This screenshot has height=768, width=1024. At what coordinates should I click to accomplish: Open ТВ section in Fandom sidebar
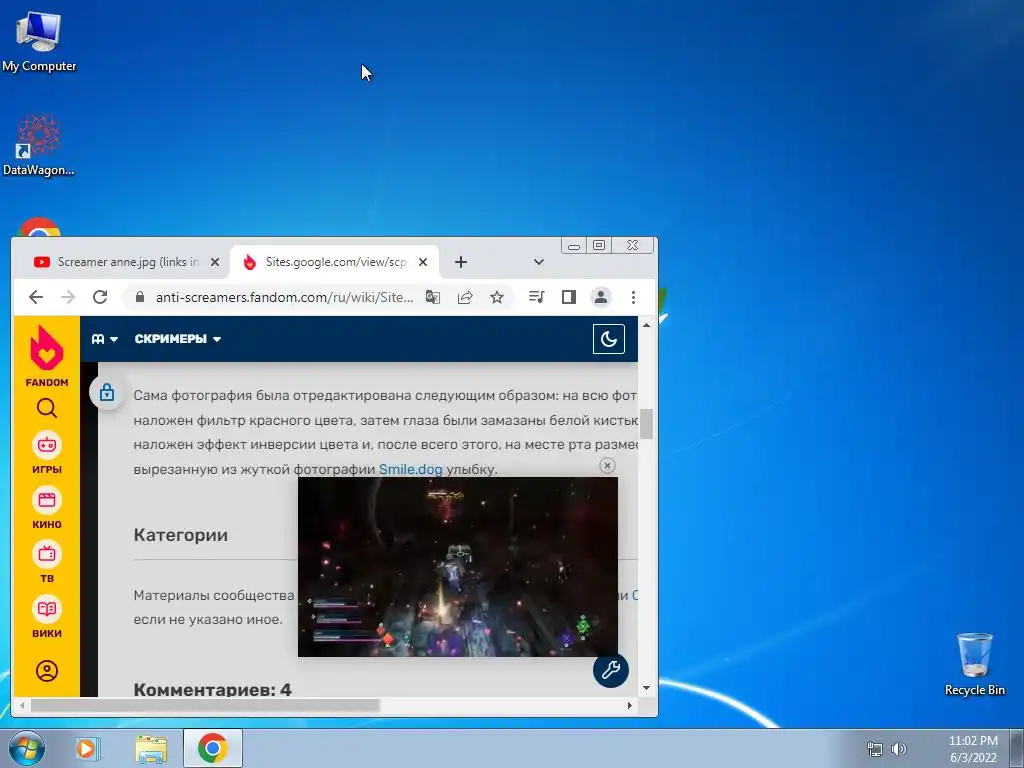47,562
